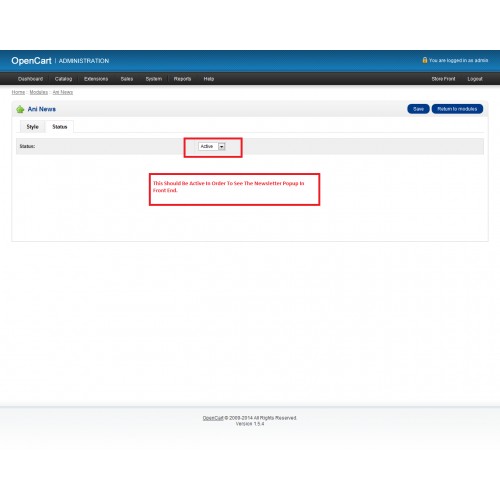The width and height of the screenshot is (500, 500).
Task: Click the green Ani News module icon
Action: tap(20, 109)
